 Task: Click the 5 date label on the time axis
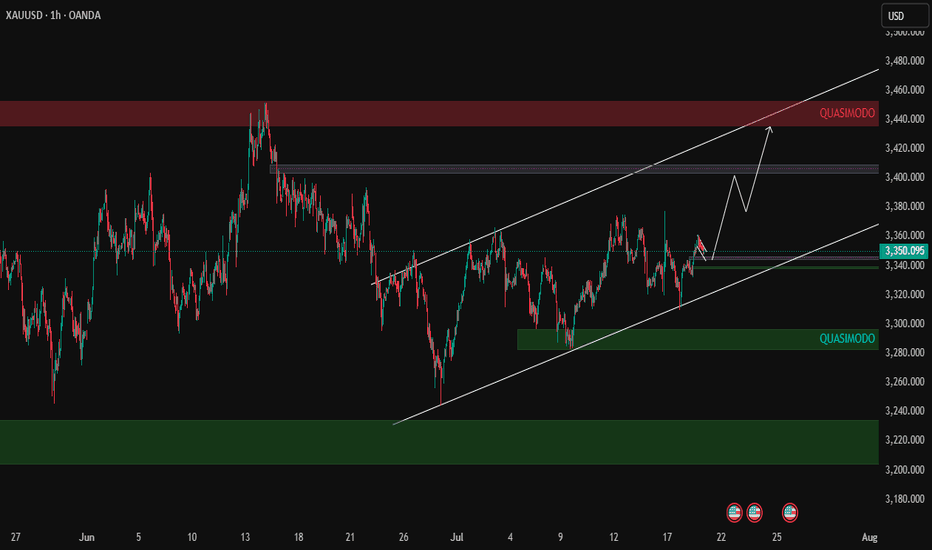tap(138, 538)
